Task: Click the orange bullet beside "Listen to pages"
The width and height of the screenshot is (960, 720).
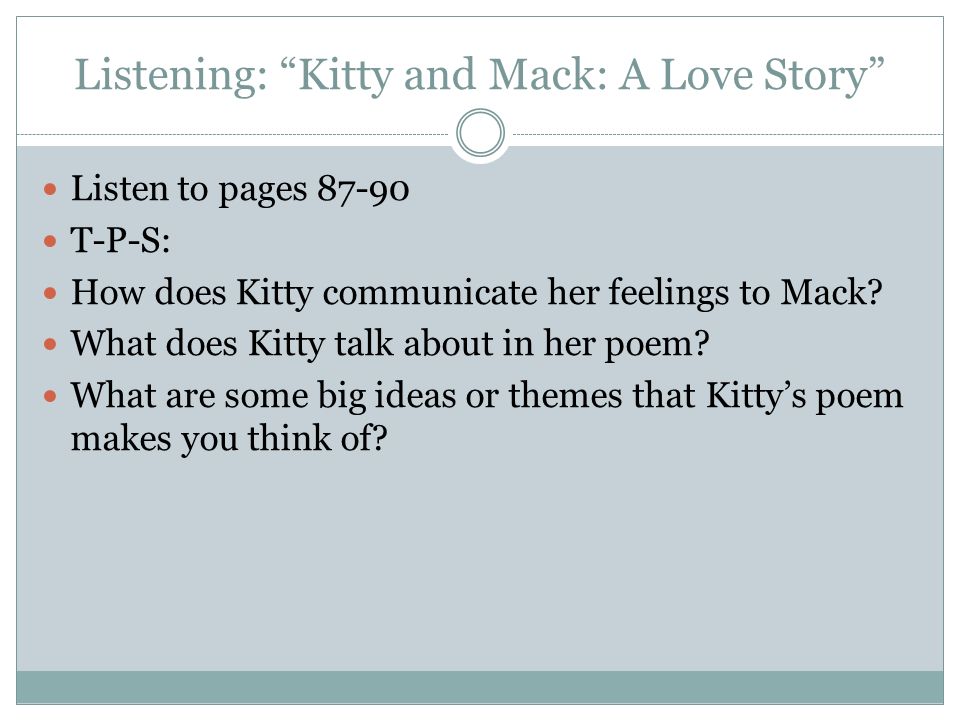Action: click(x=50, y=189)
